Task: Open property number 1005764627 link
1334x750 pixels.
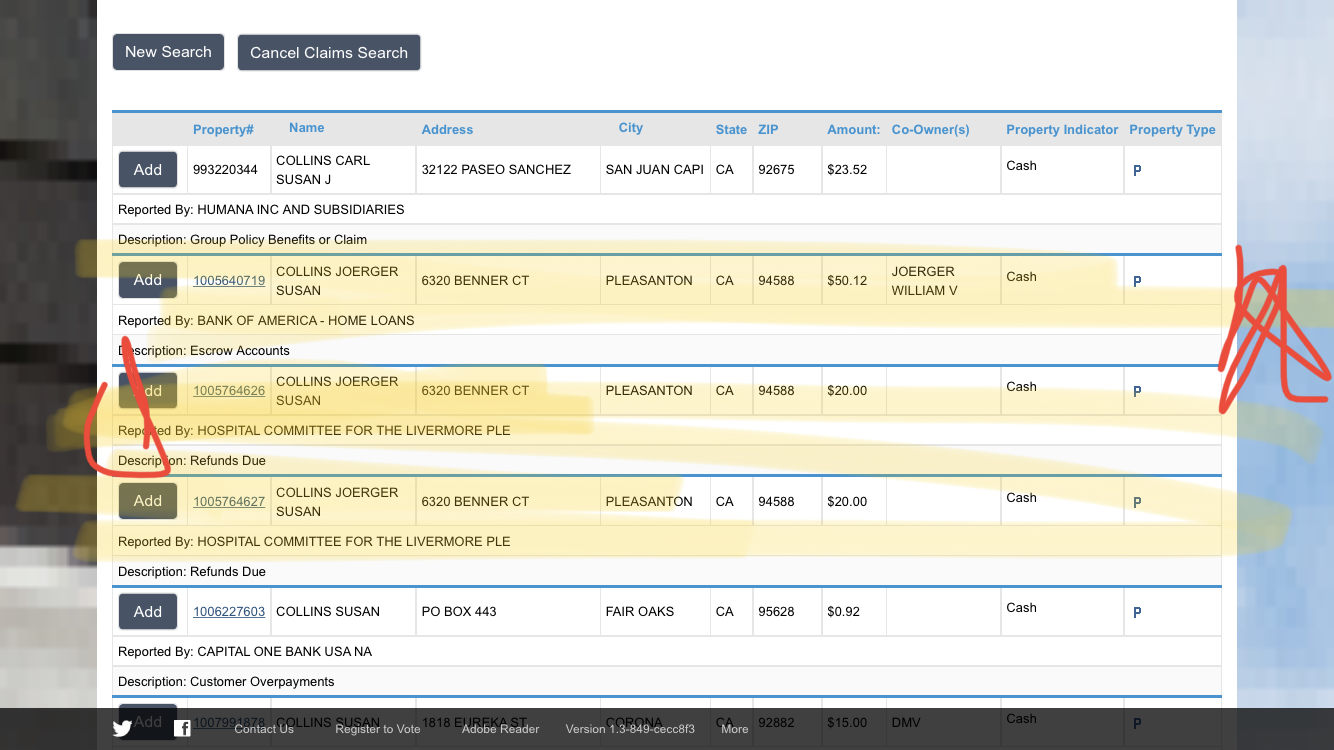Action: tap(229, 502)
